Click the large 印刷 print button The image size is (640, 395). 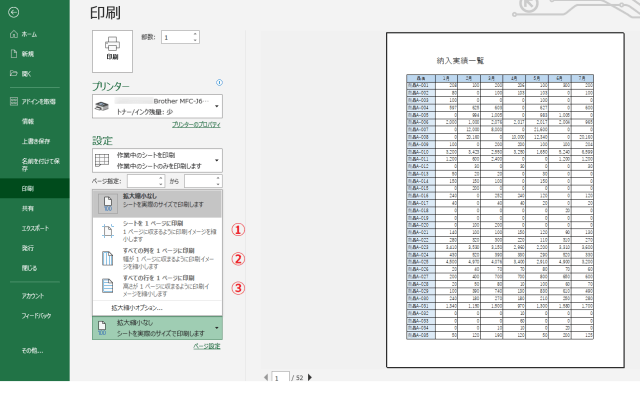[112, 51]
